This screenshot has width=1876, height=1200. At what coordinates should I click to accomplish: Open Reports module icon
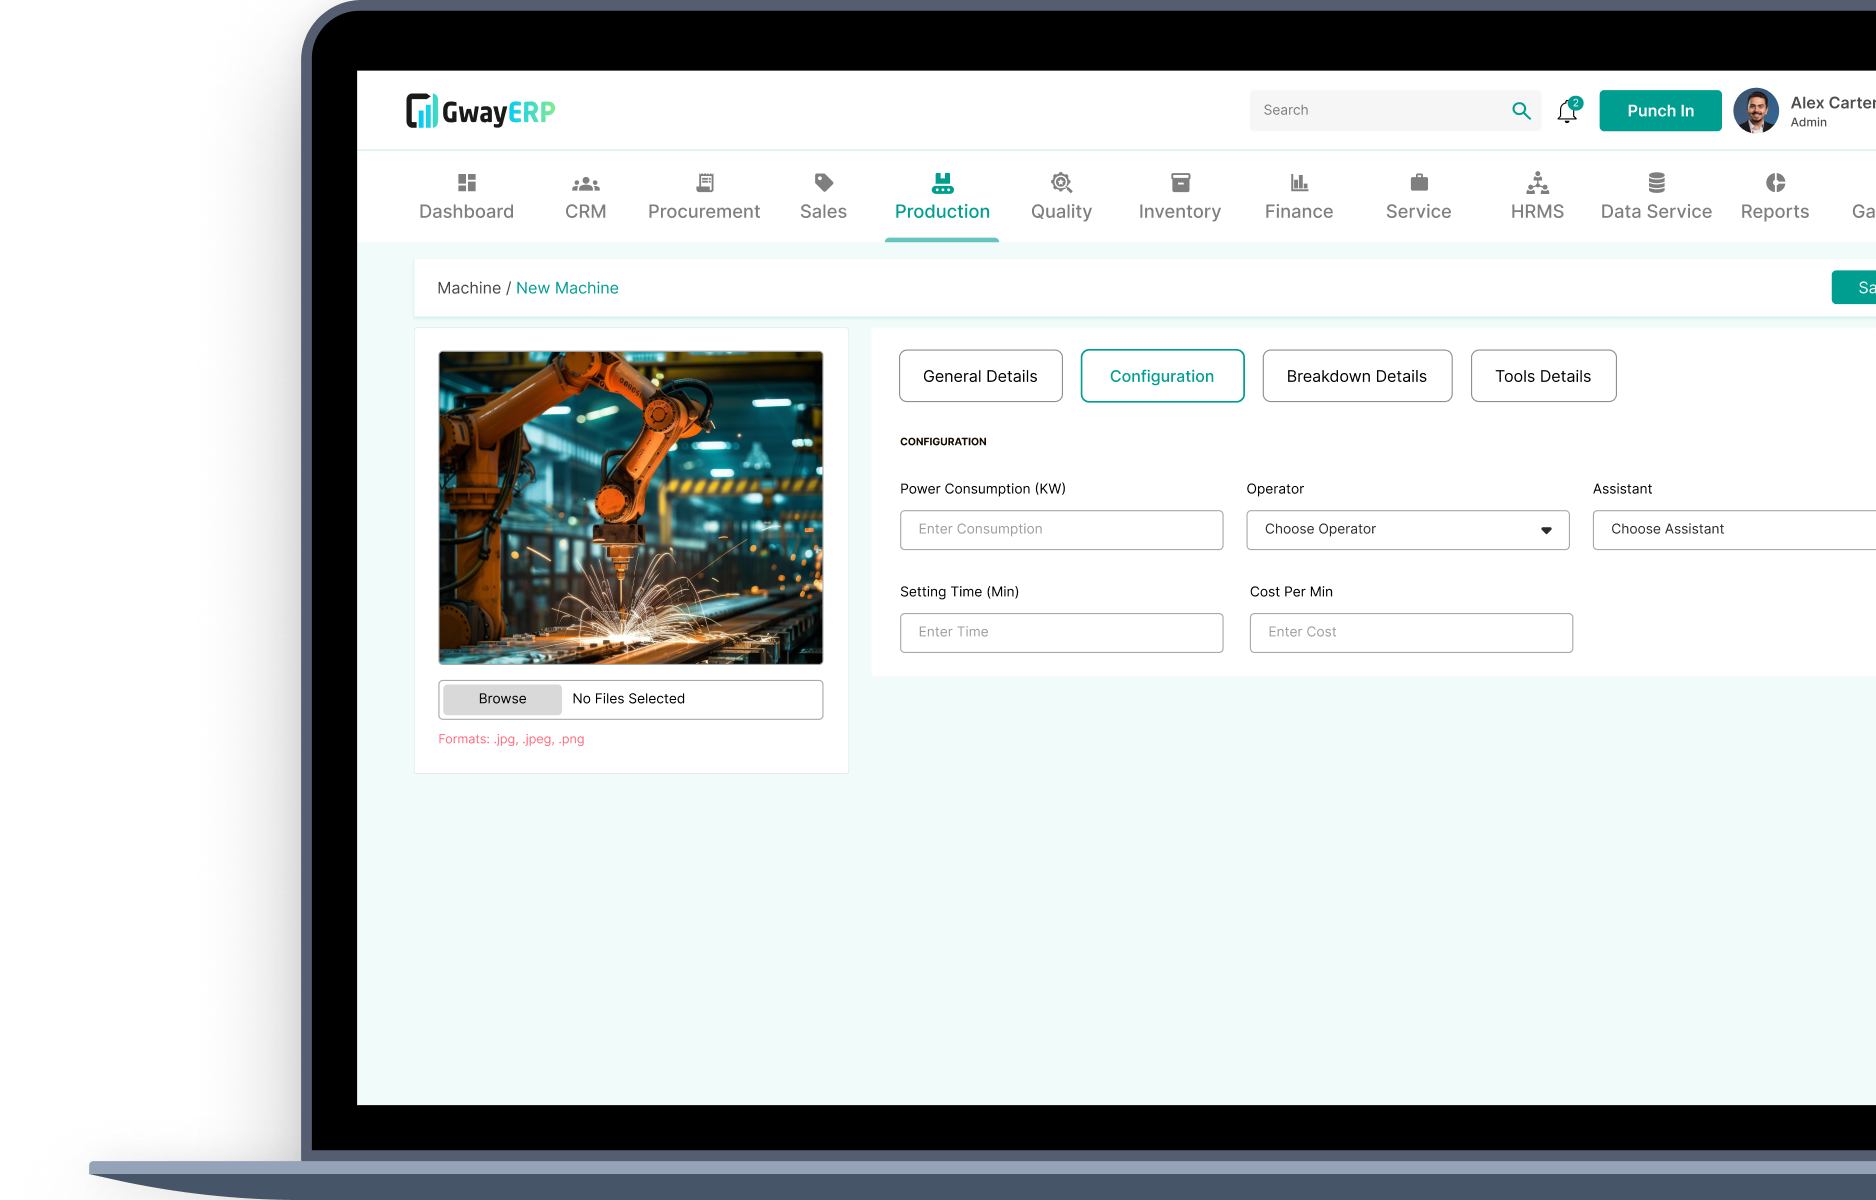point(1775,183)
